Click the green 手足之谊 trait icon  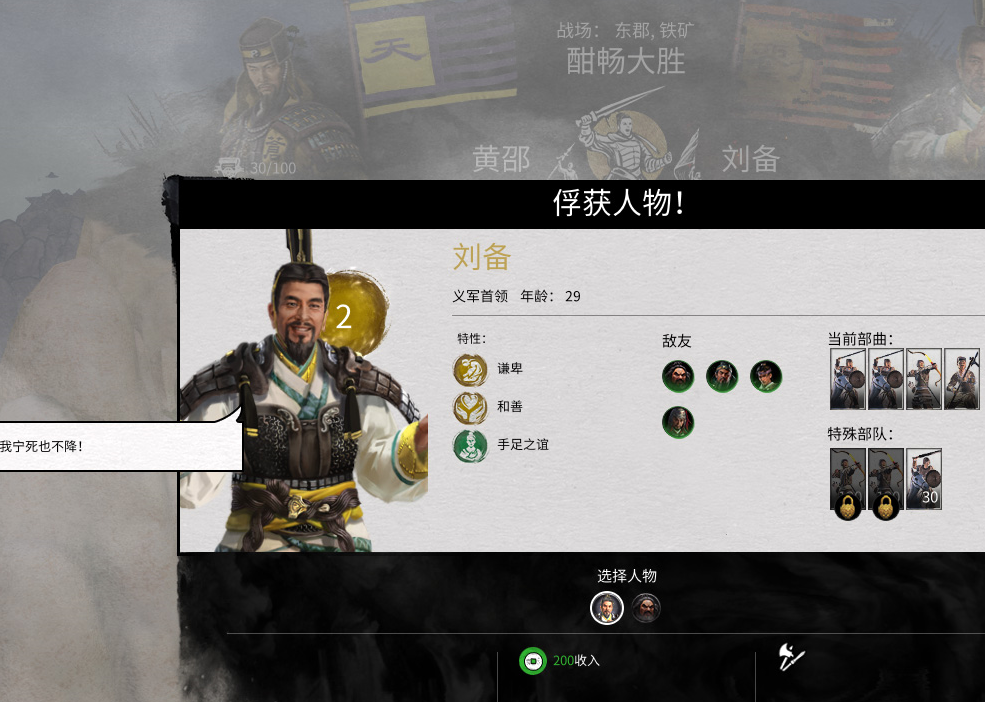[x=470, y=446]
